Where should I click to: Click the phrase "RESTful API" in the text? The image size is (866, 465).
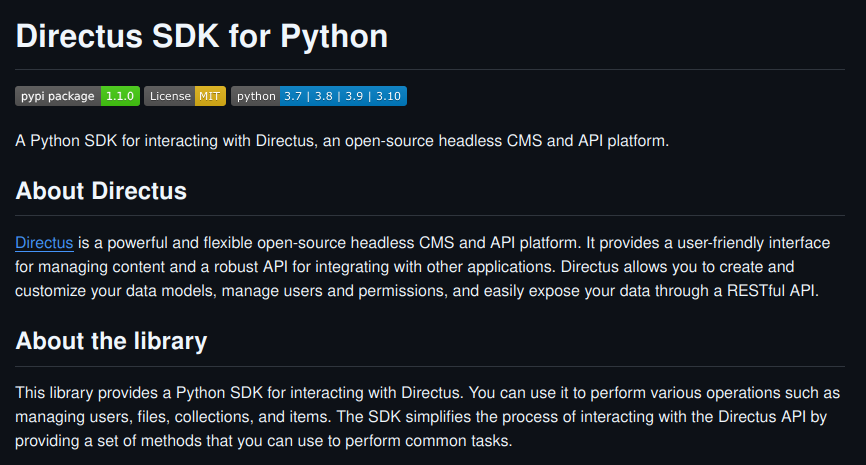(774, 291)
